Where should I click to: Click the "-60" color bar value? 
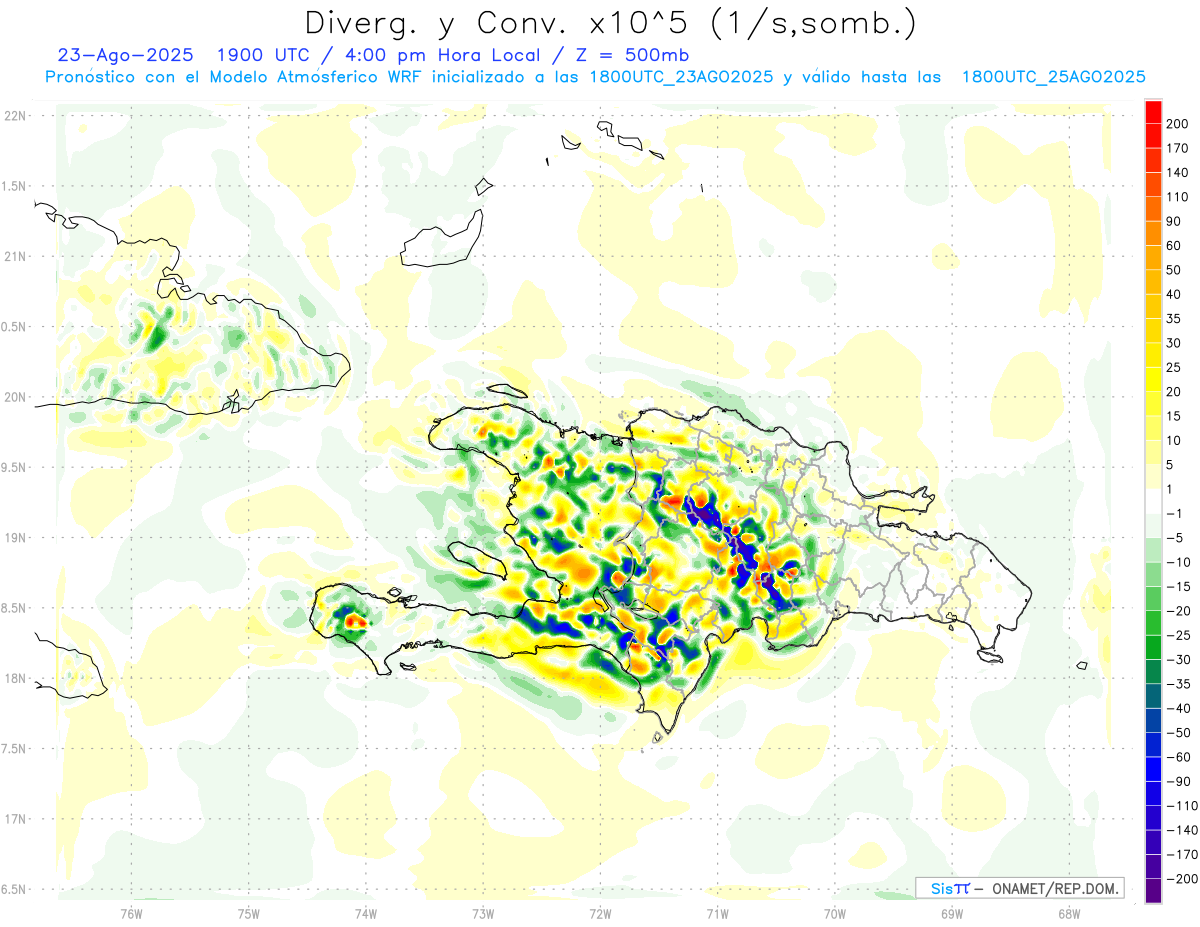click(1177, 757)
